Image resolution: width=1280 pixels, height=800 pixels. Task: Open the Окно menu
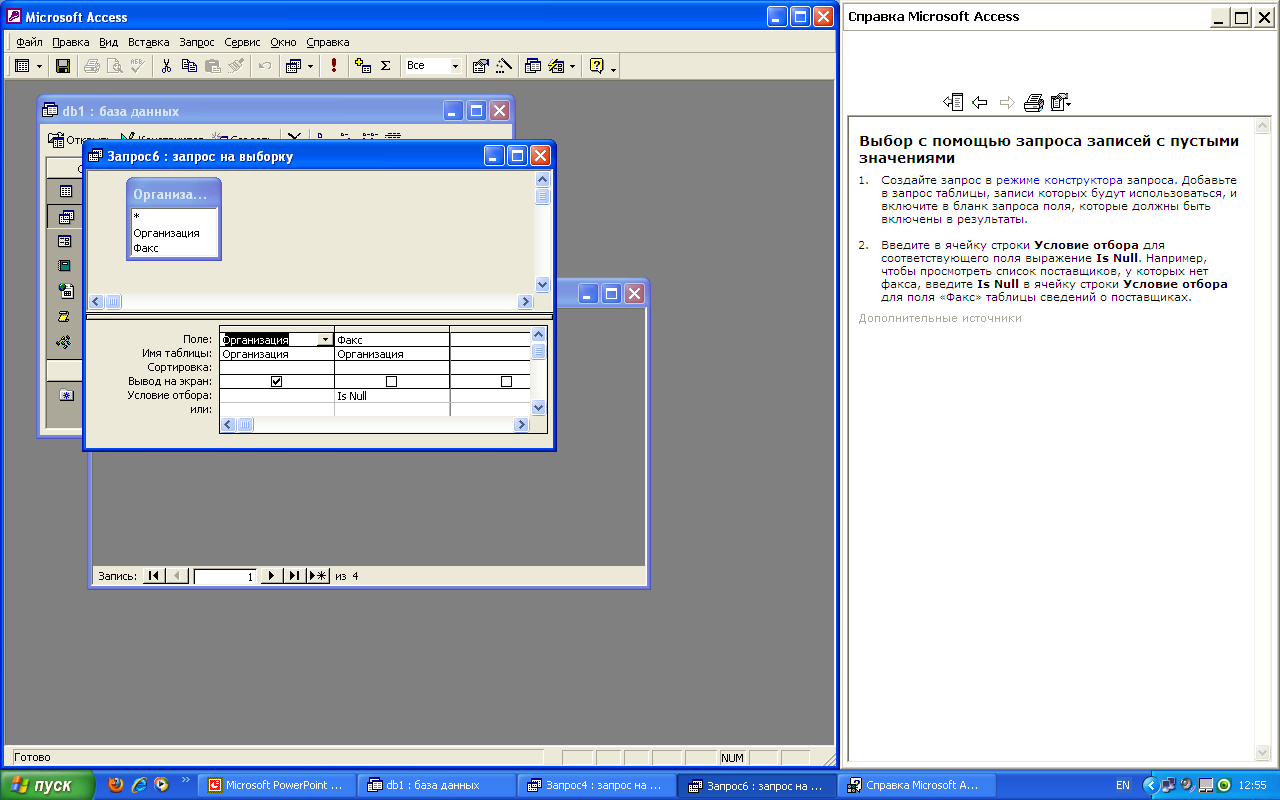point(284,42)
